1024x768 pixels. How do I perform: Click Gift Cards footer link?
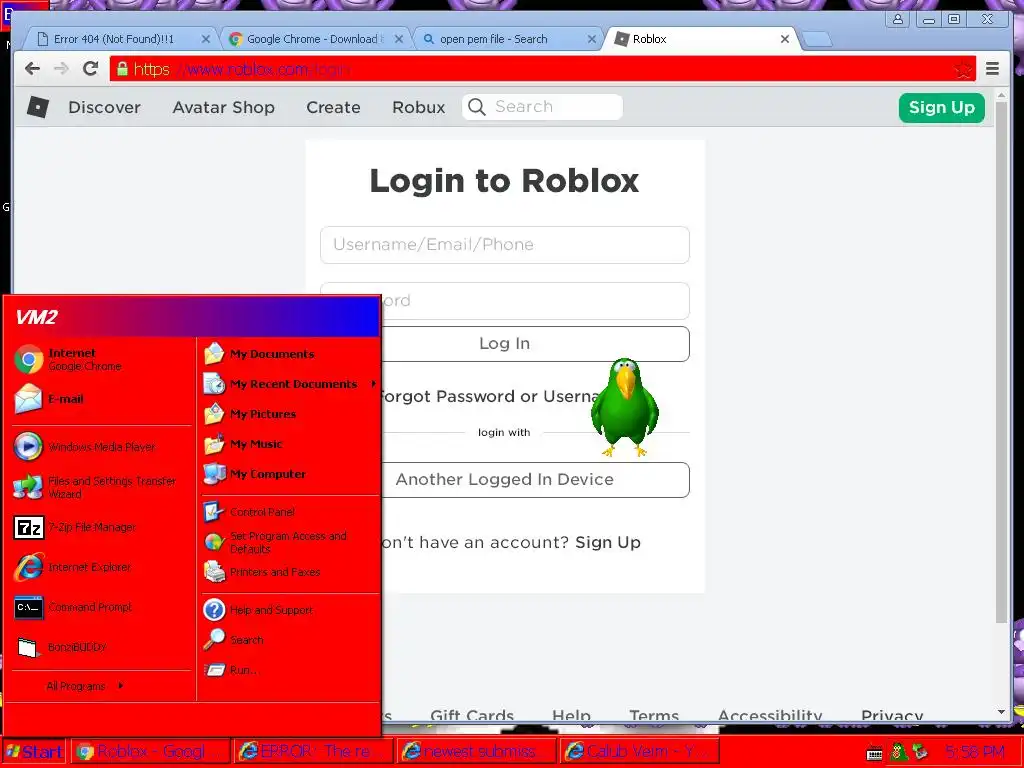point(472,714)
